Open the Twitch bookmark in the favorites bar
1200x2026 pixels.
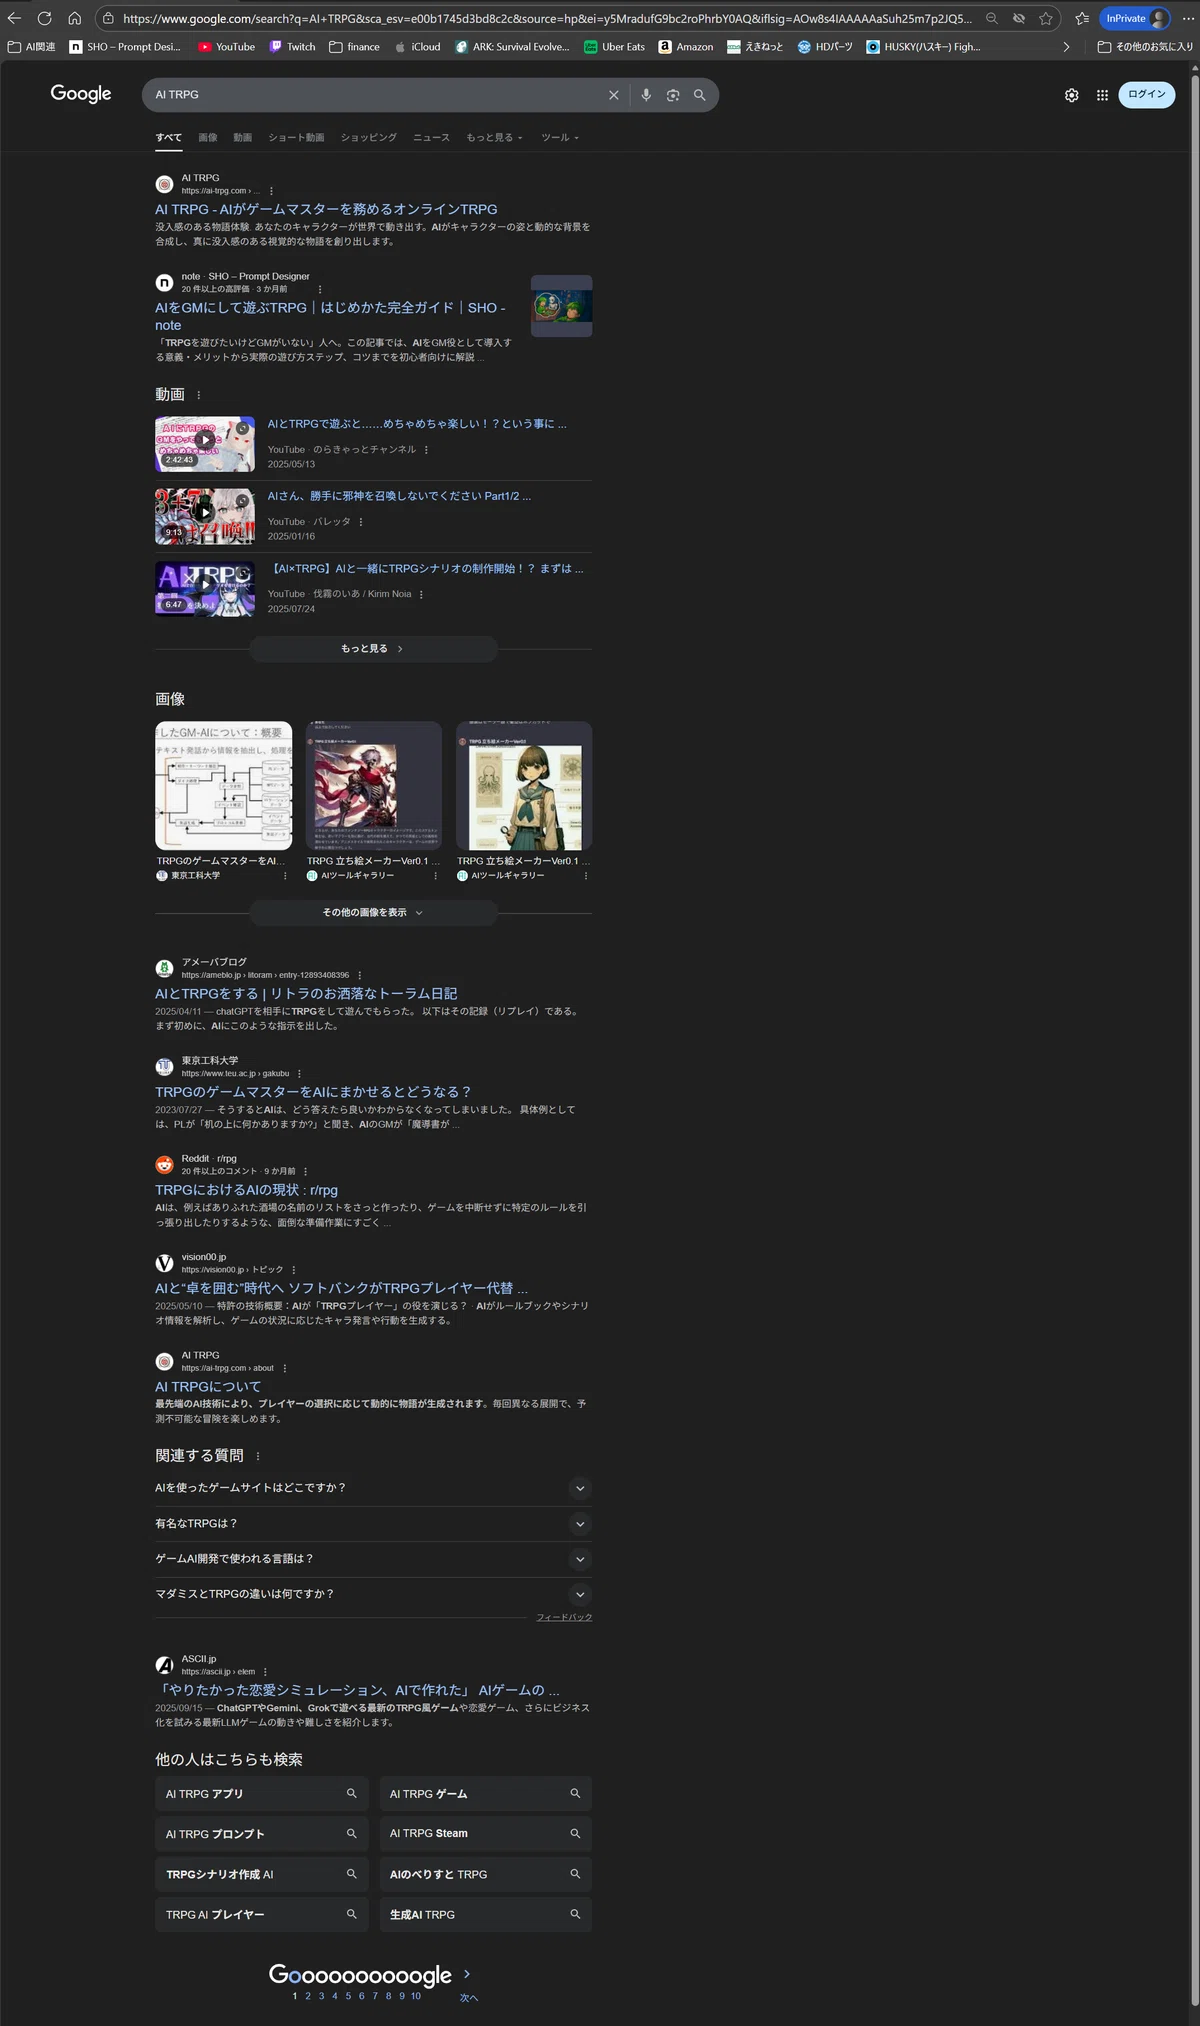pyautogui.click(x=292, y=47)
